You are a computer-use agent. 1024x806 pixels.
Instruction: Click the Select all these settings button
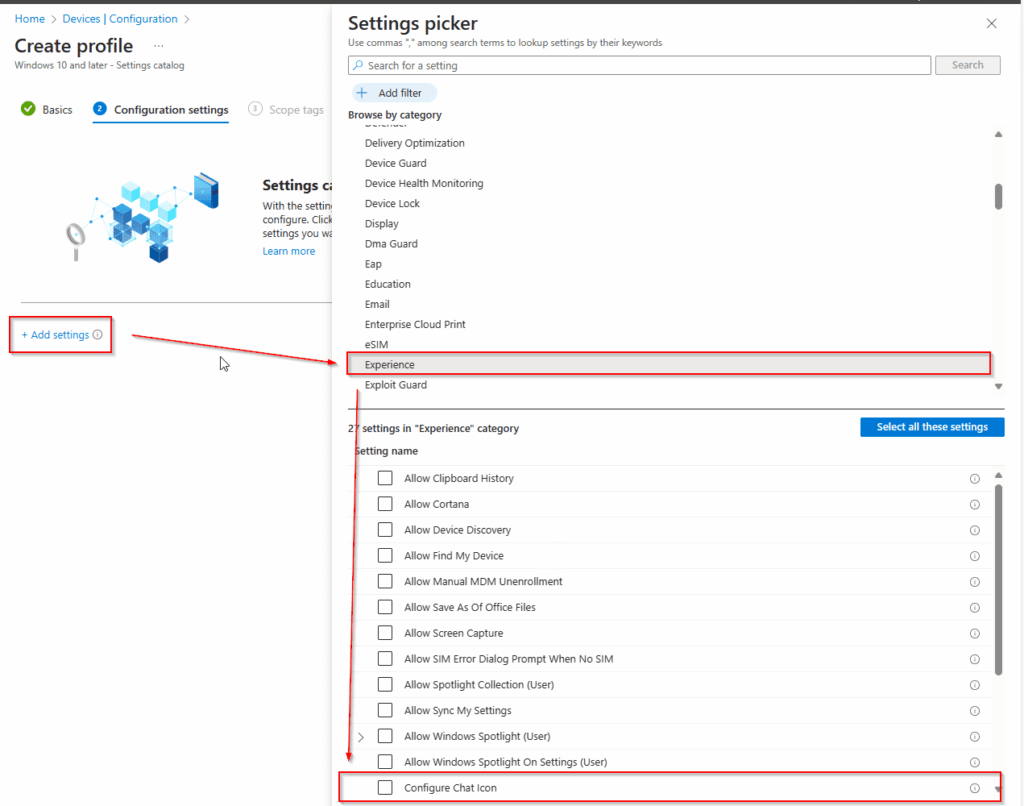pyautogui.click(x=931, y=427)
